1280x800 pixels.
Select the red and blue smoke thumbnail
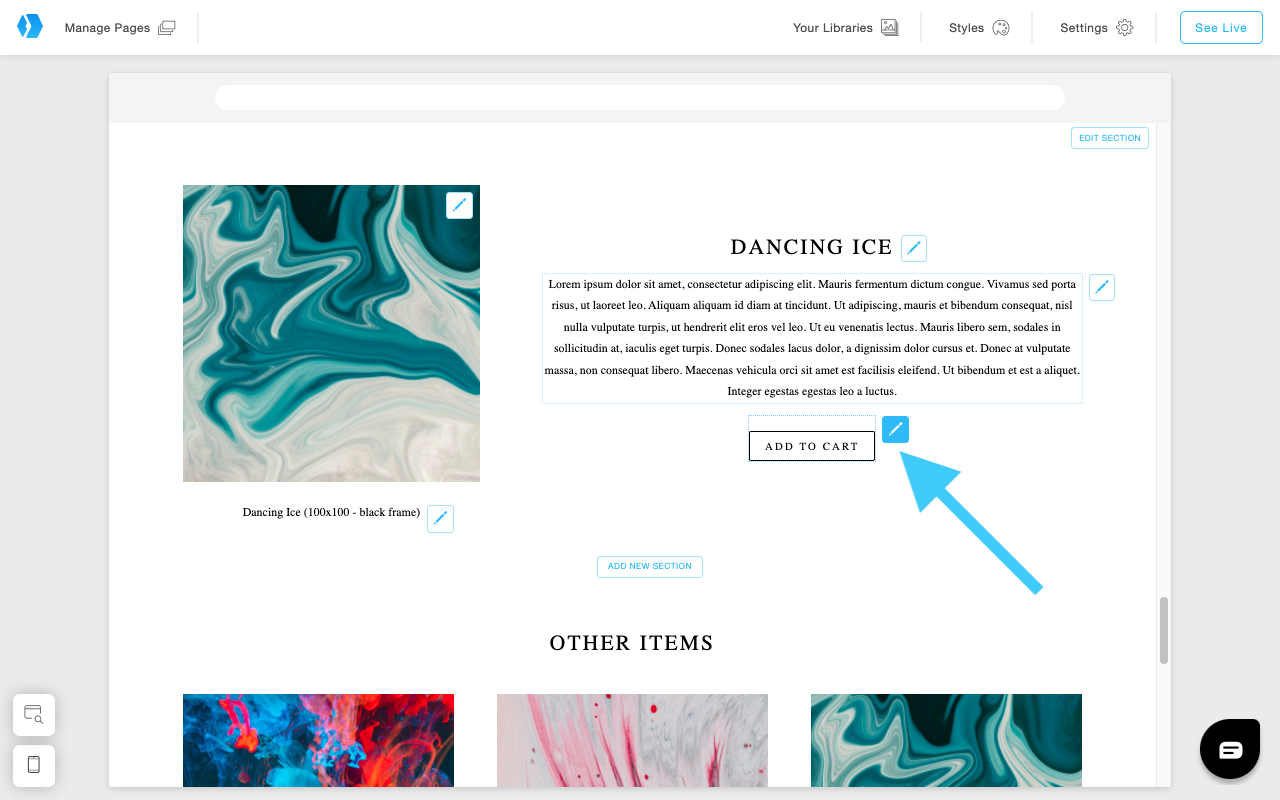click(318, 740)
